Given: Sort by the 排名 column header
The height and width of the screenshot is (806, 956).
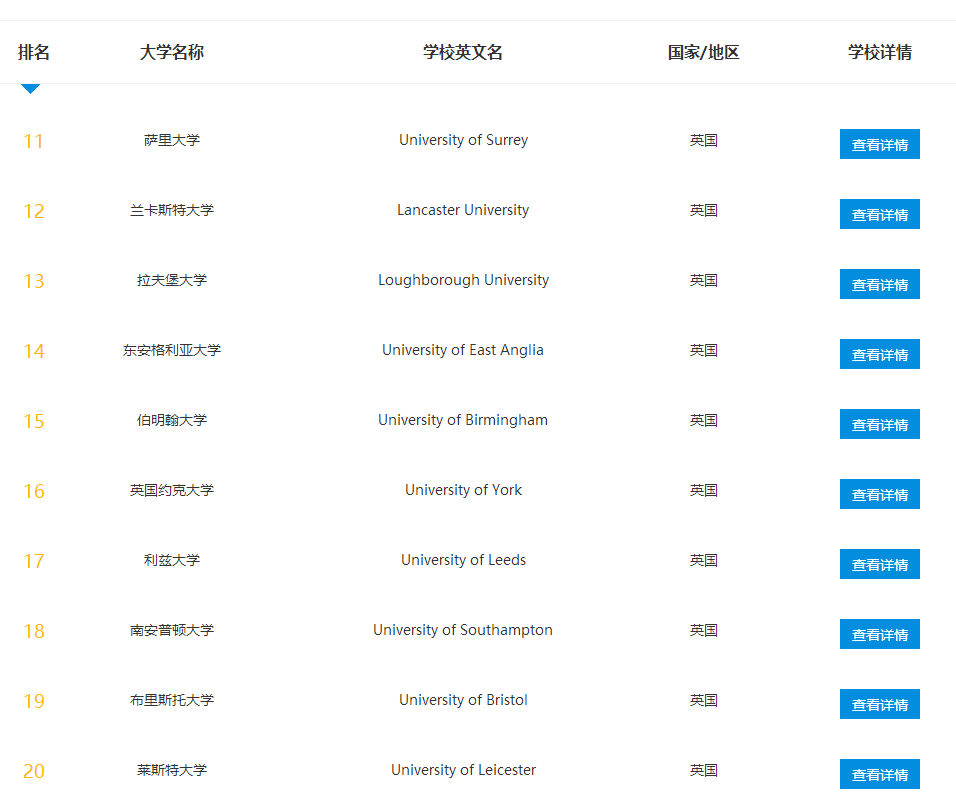Looking at the screenshot, I should [34, 52].
